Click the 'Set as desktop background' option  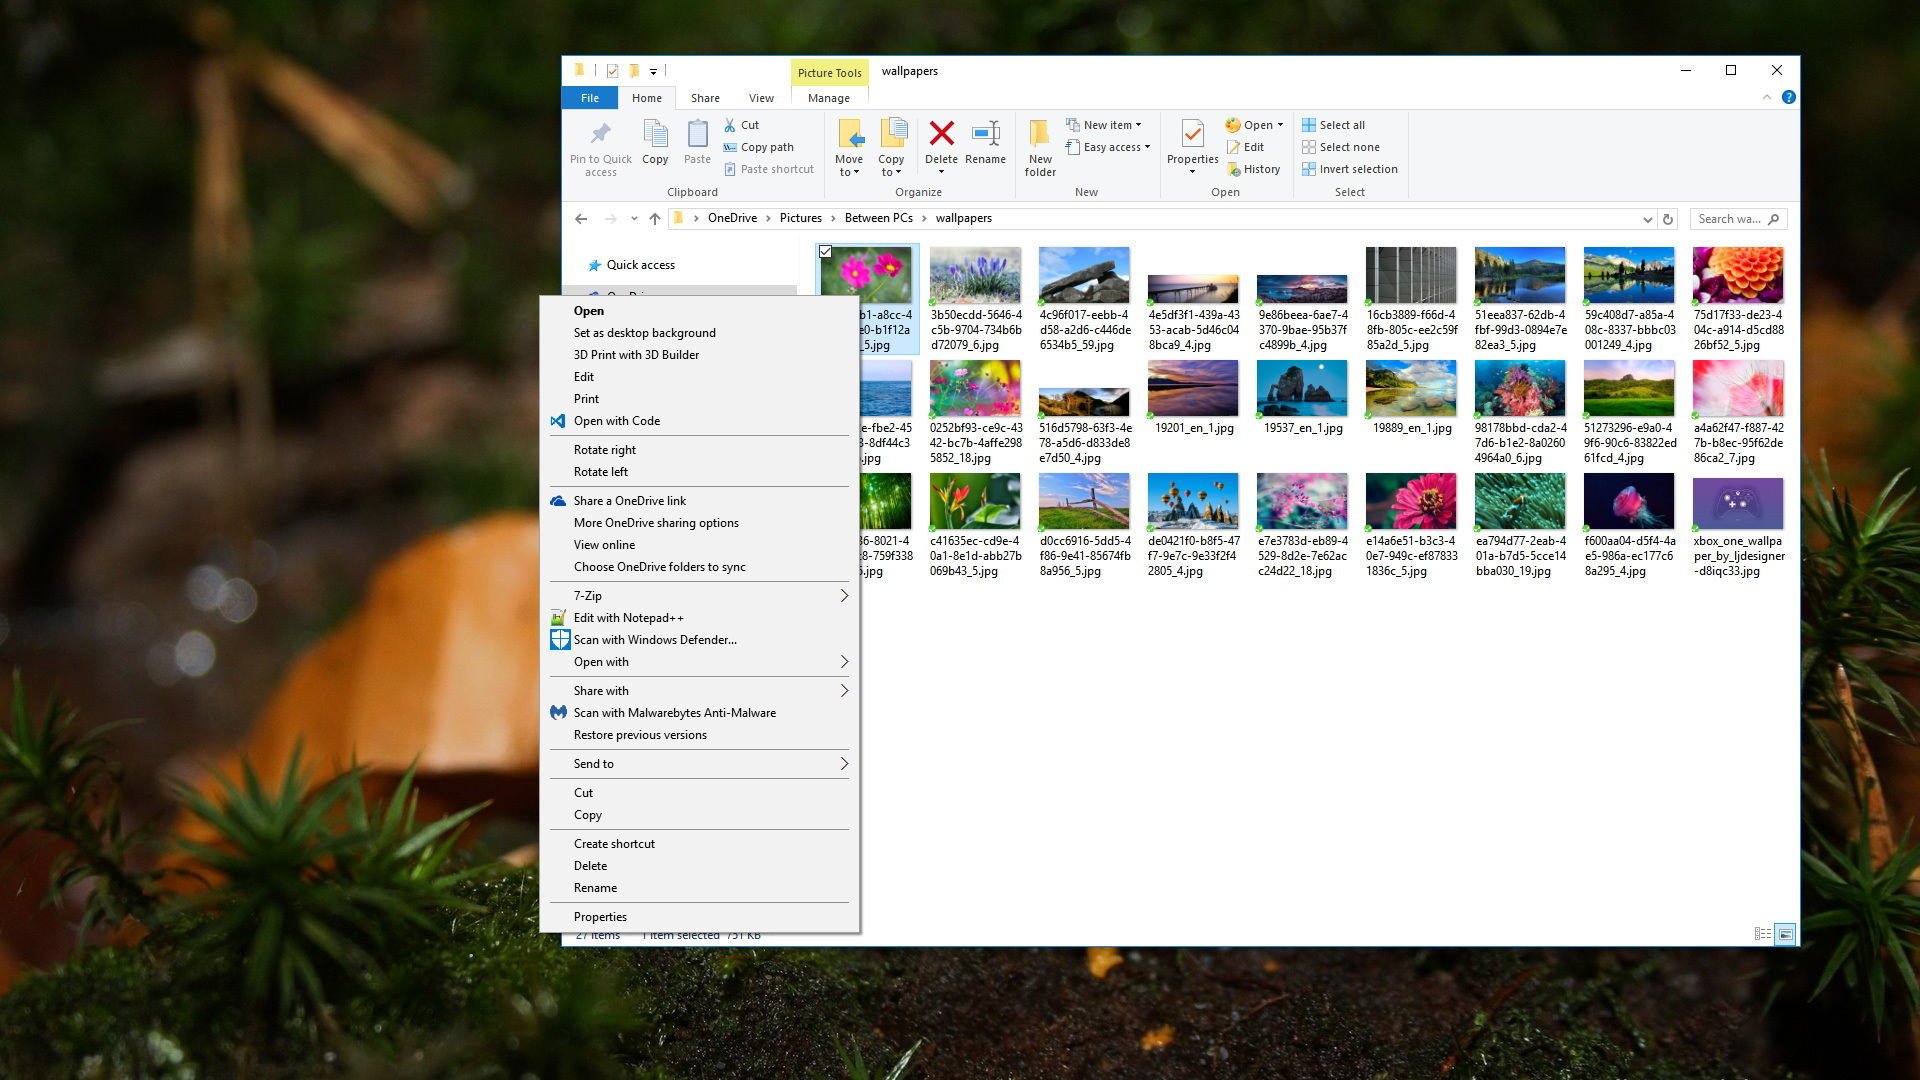(645, 332)
